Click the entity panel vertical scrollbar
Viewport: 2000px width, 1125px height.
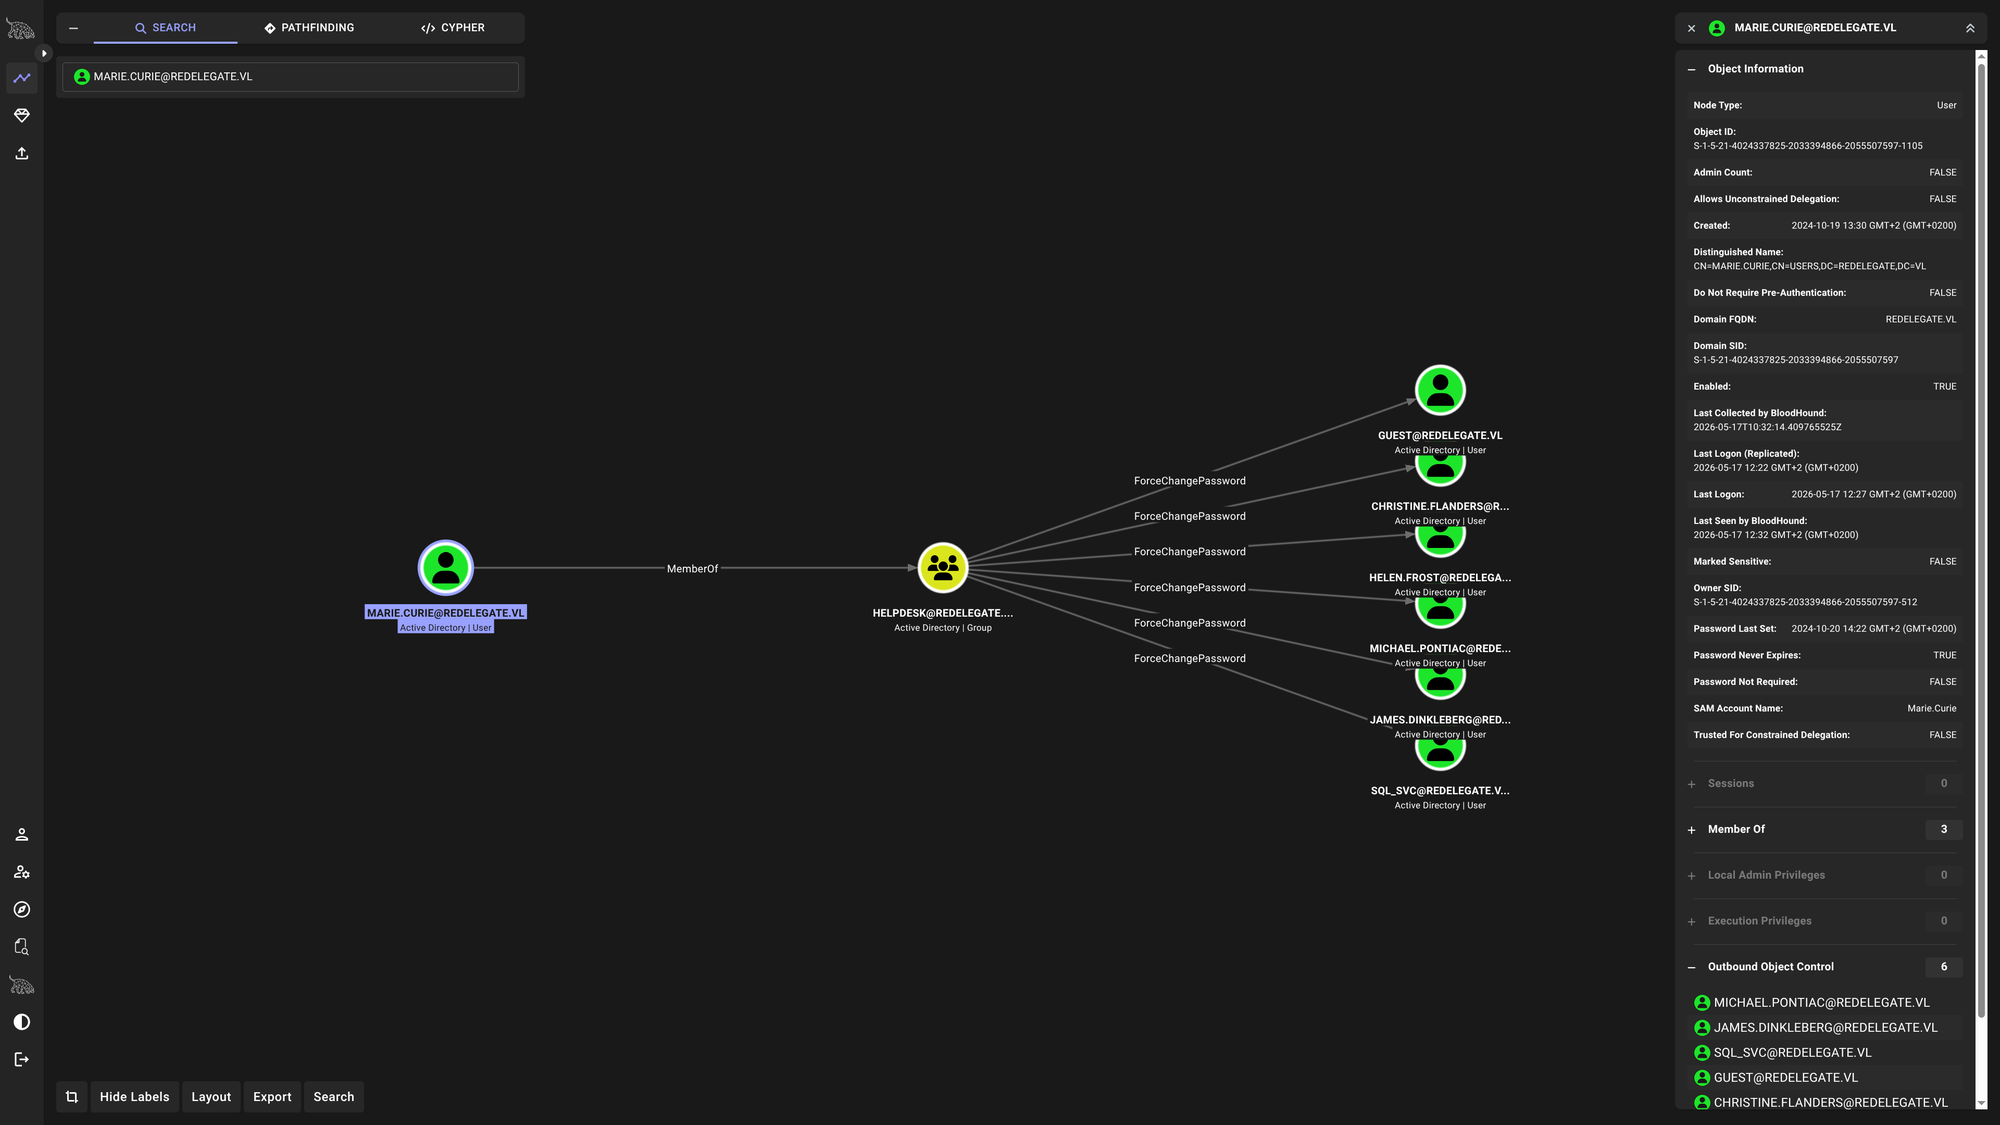pos(1981,580)
